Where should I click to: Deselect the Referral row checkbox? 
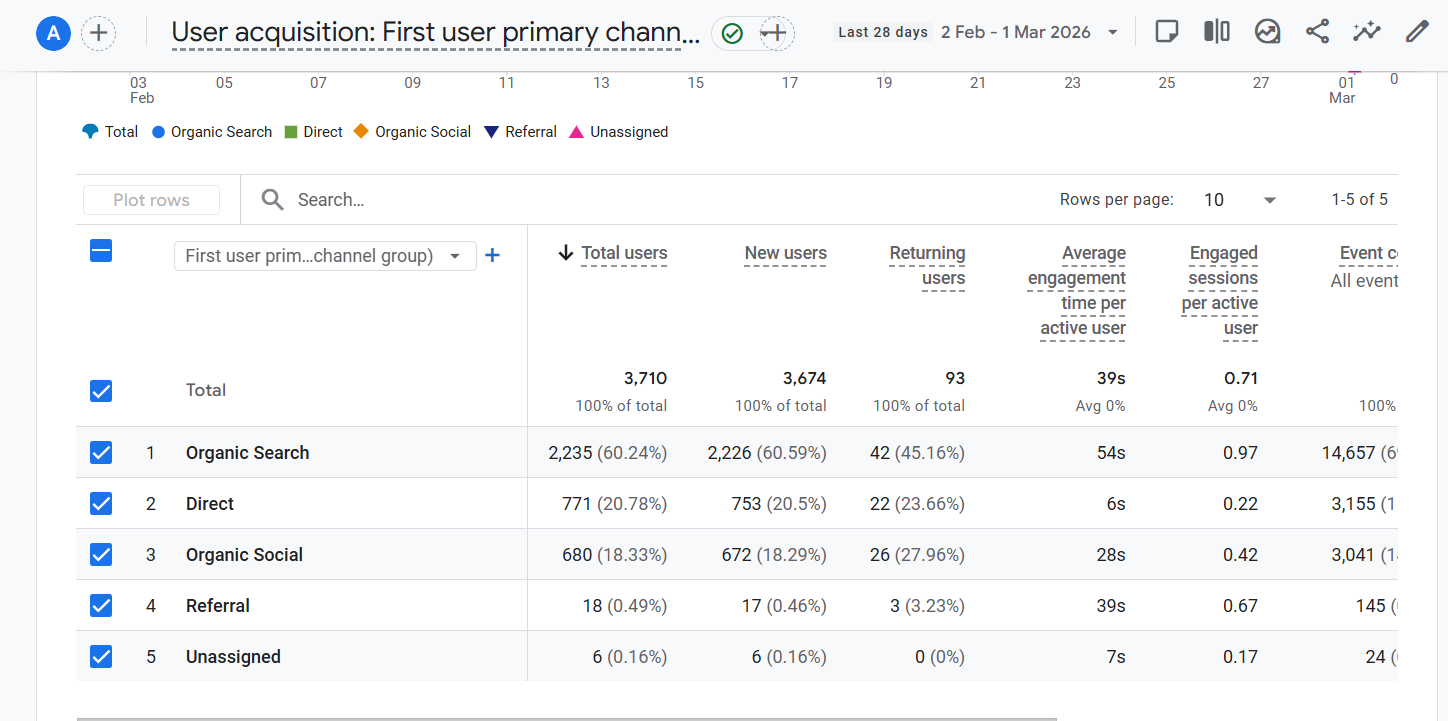pyautogui.click(x=101, y=606)
